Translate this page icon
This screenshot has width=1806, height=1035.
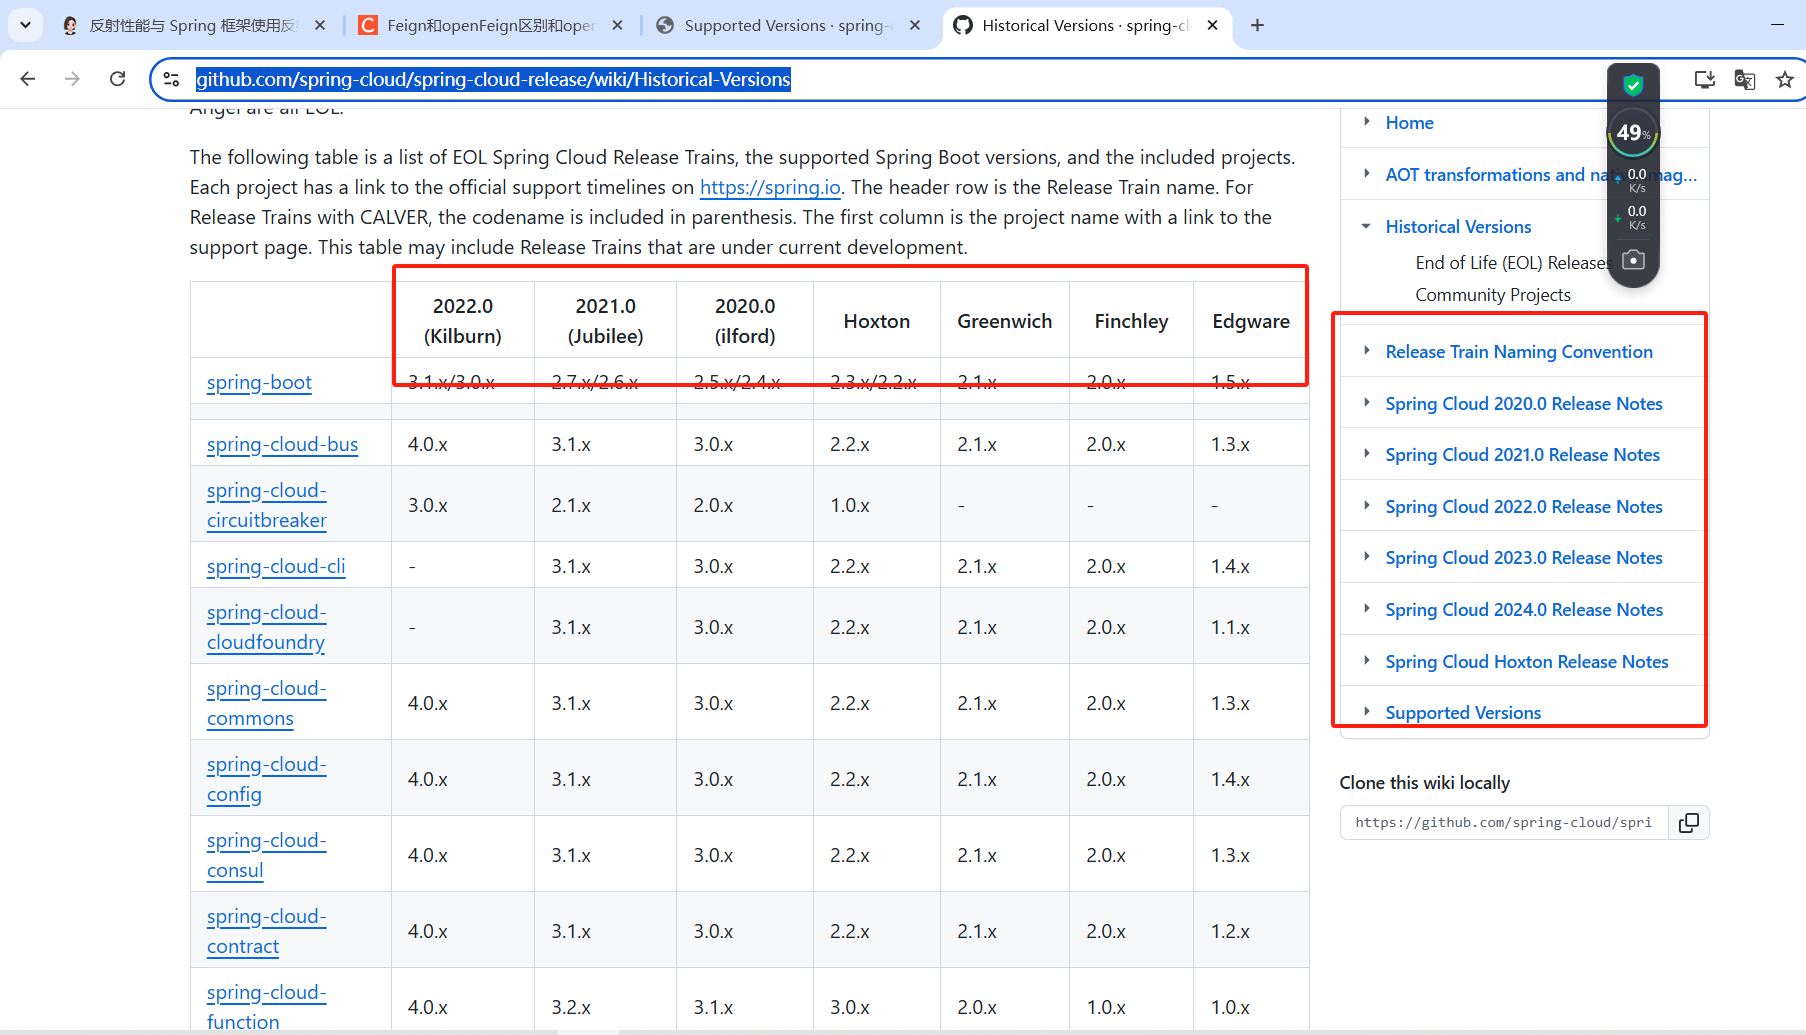point(1745,79)
